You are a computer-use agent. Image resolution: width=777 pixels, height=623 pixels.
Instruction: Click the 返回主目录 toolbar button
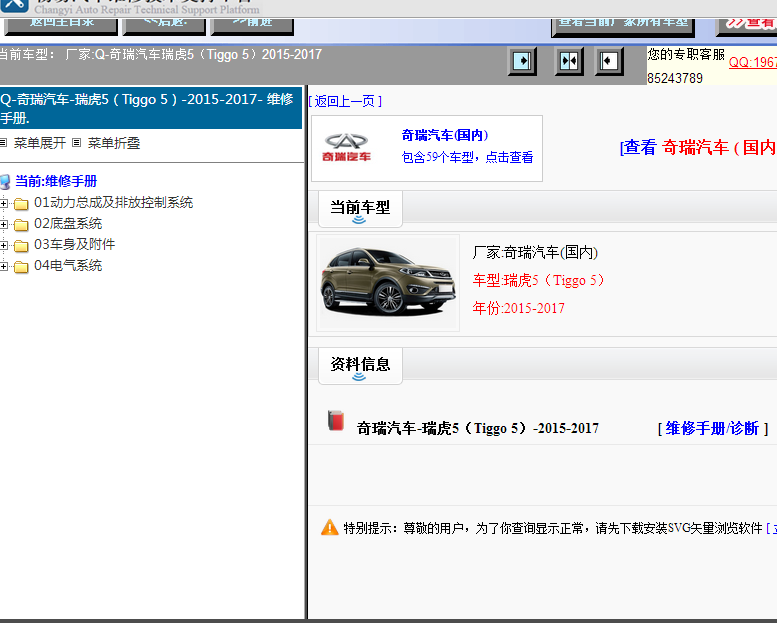pyautogui.click(x=61, y=26)
